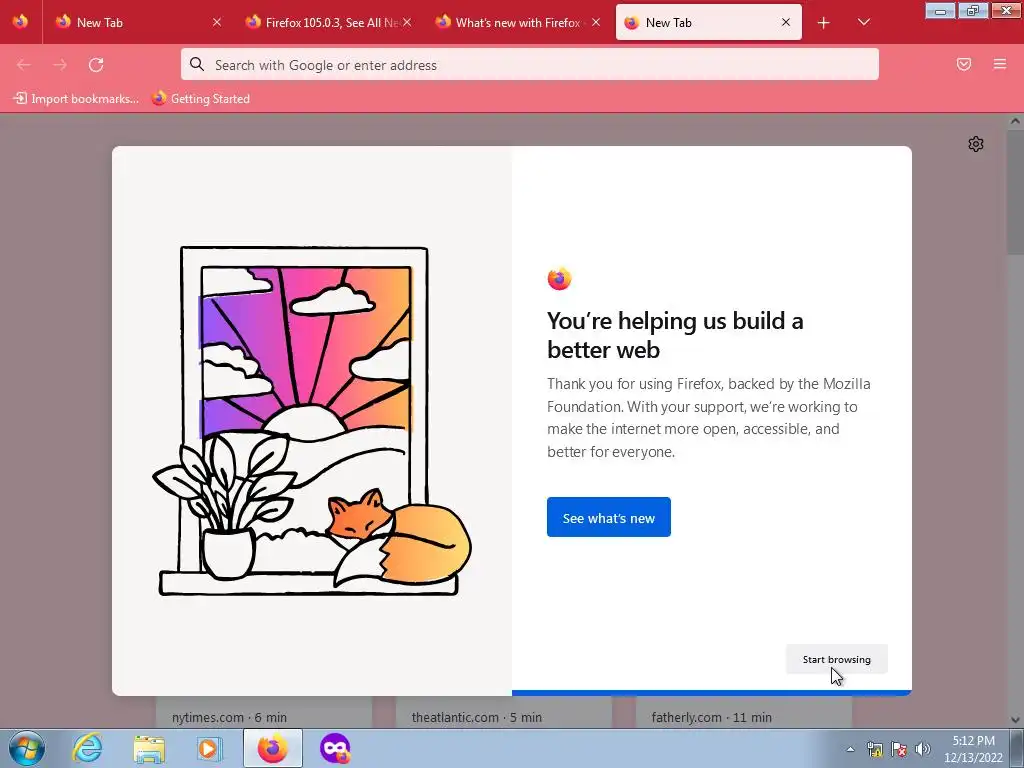
Task: Open the Windows Start menu
Action: [27, 748]
